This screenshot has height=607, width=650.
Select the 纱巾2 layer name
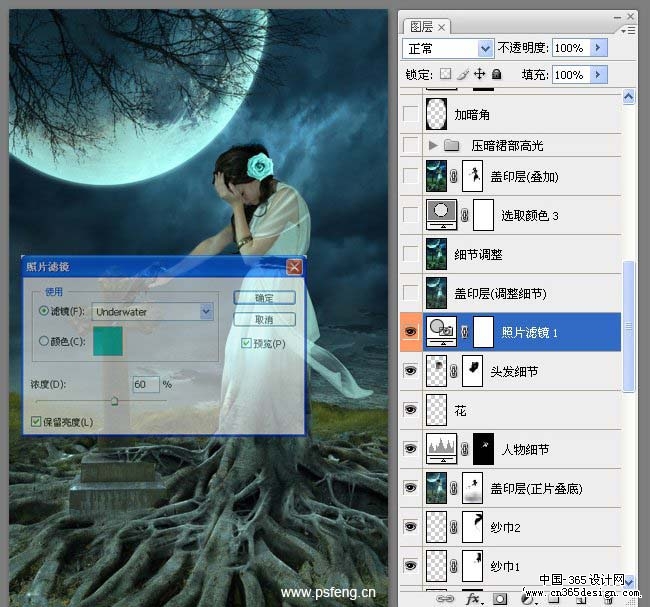click(505, 527)
